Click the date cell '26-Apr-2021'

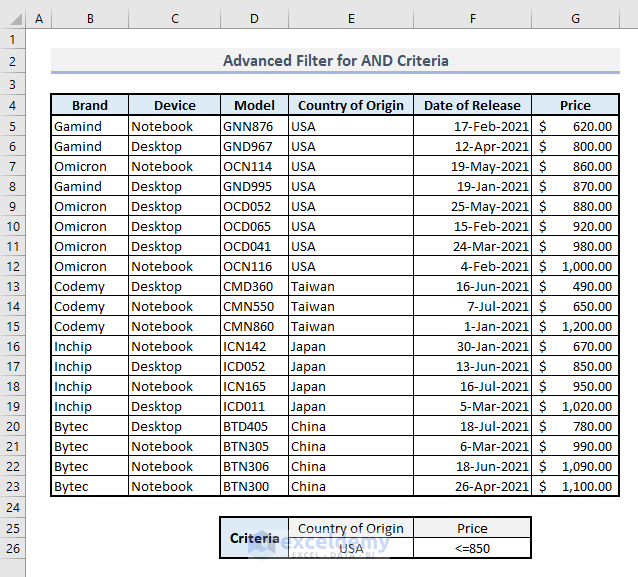coord(472,486)
